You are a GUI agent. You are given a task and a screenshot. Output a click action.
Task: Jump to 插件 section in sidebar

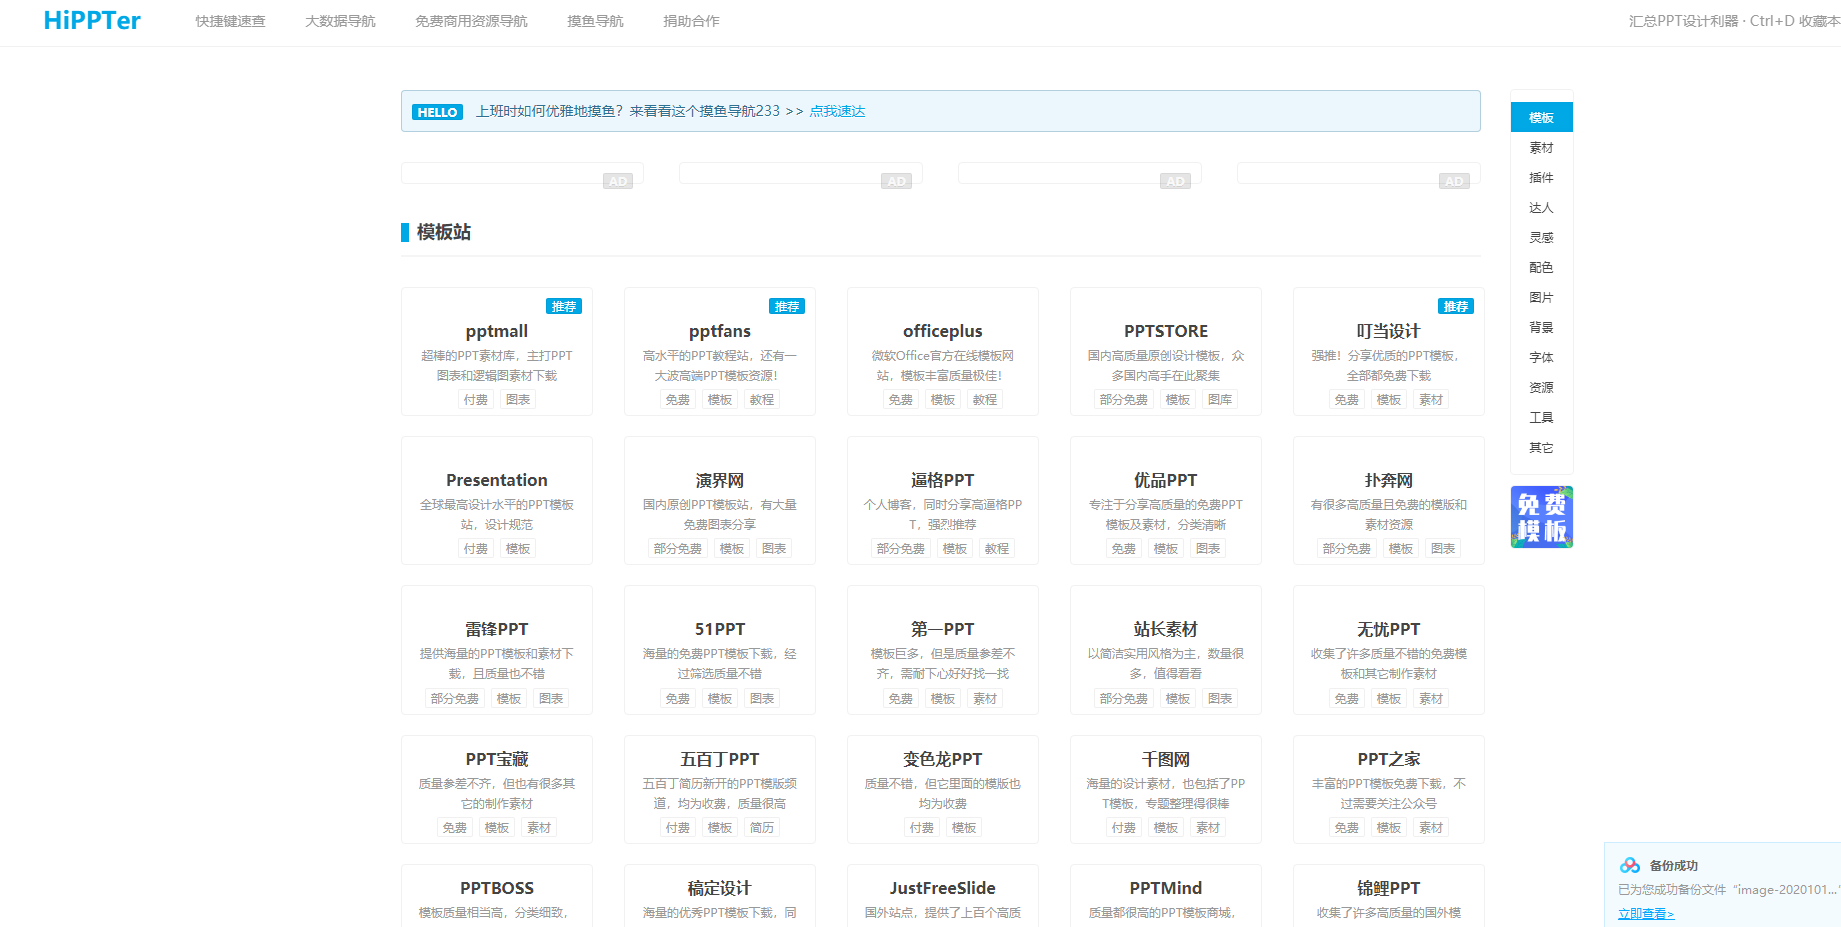point(1541,178)
